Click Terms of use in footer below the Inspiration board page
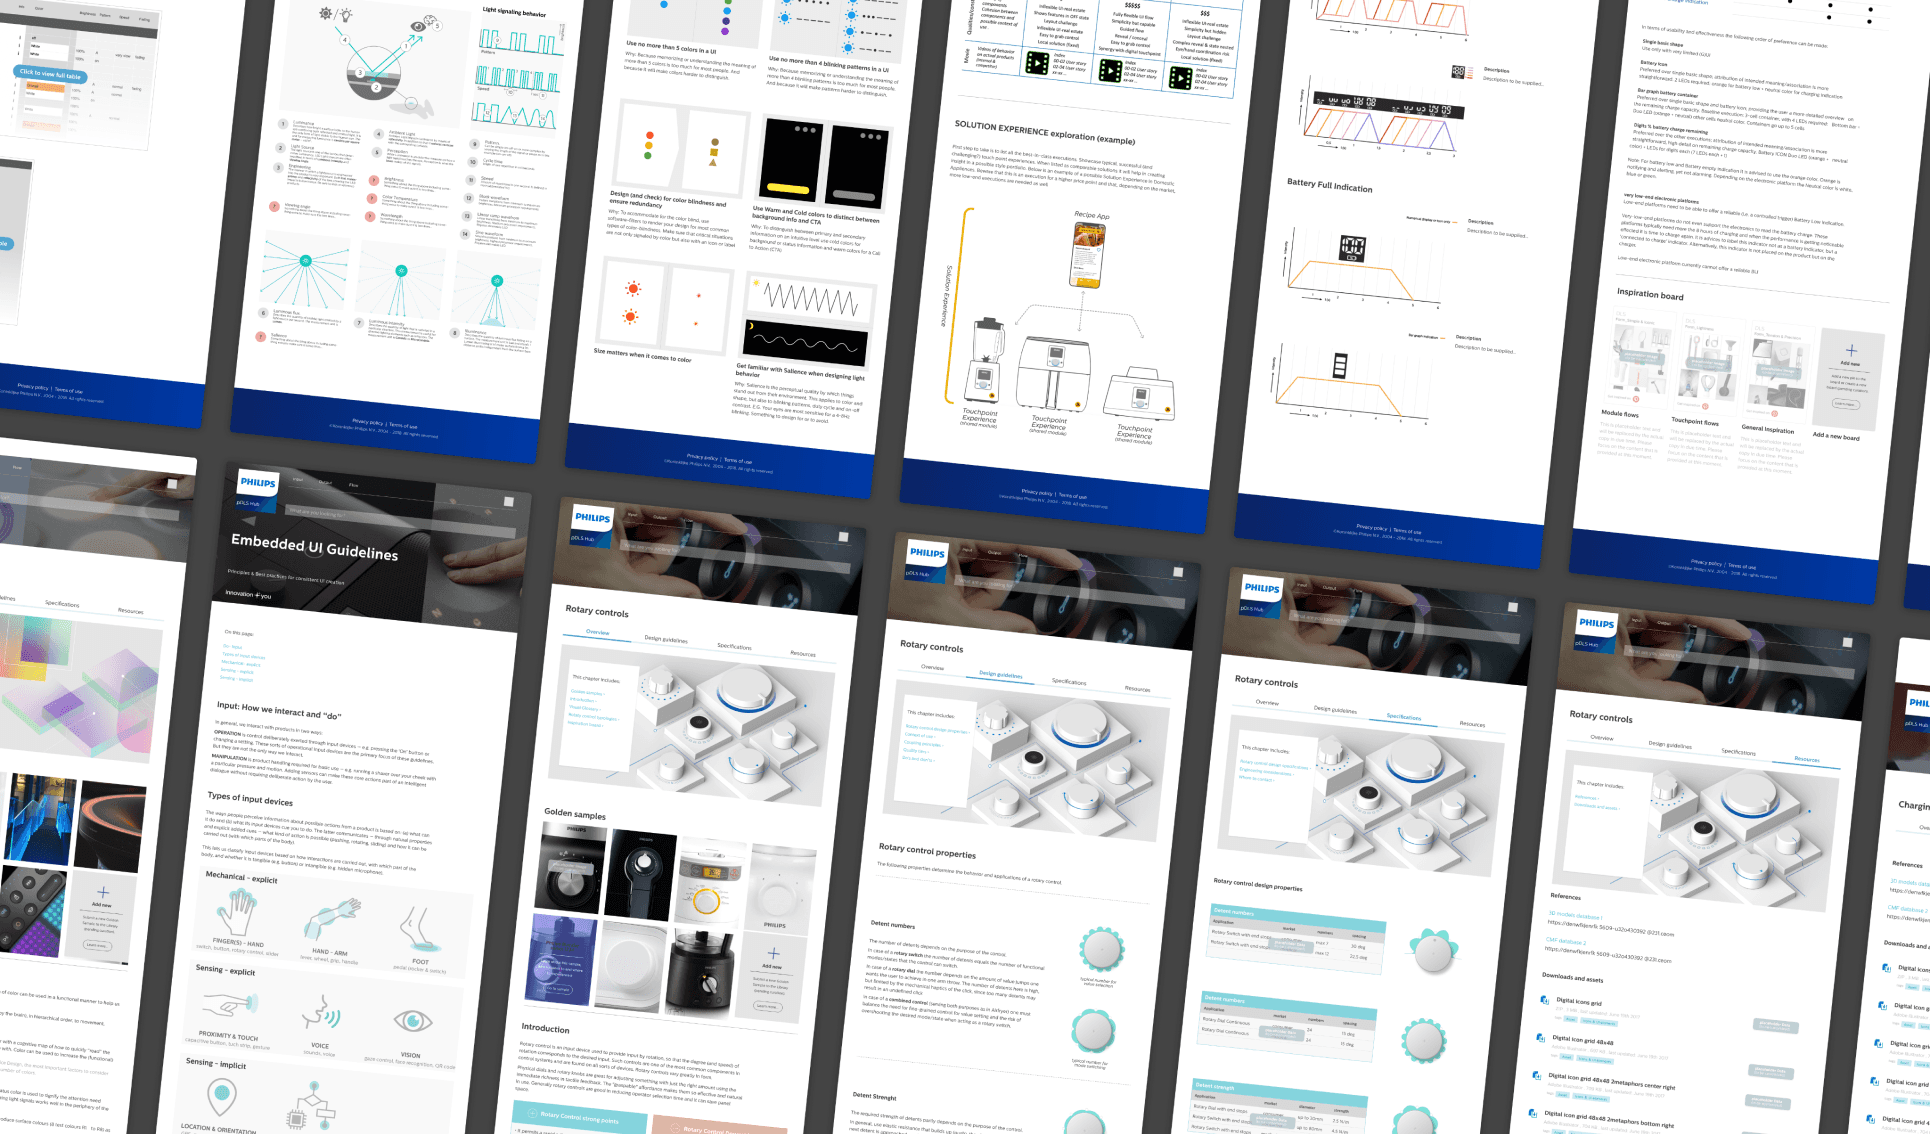Screen dimensions: 1930x1134 coord(1741,567)
